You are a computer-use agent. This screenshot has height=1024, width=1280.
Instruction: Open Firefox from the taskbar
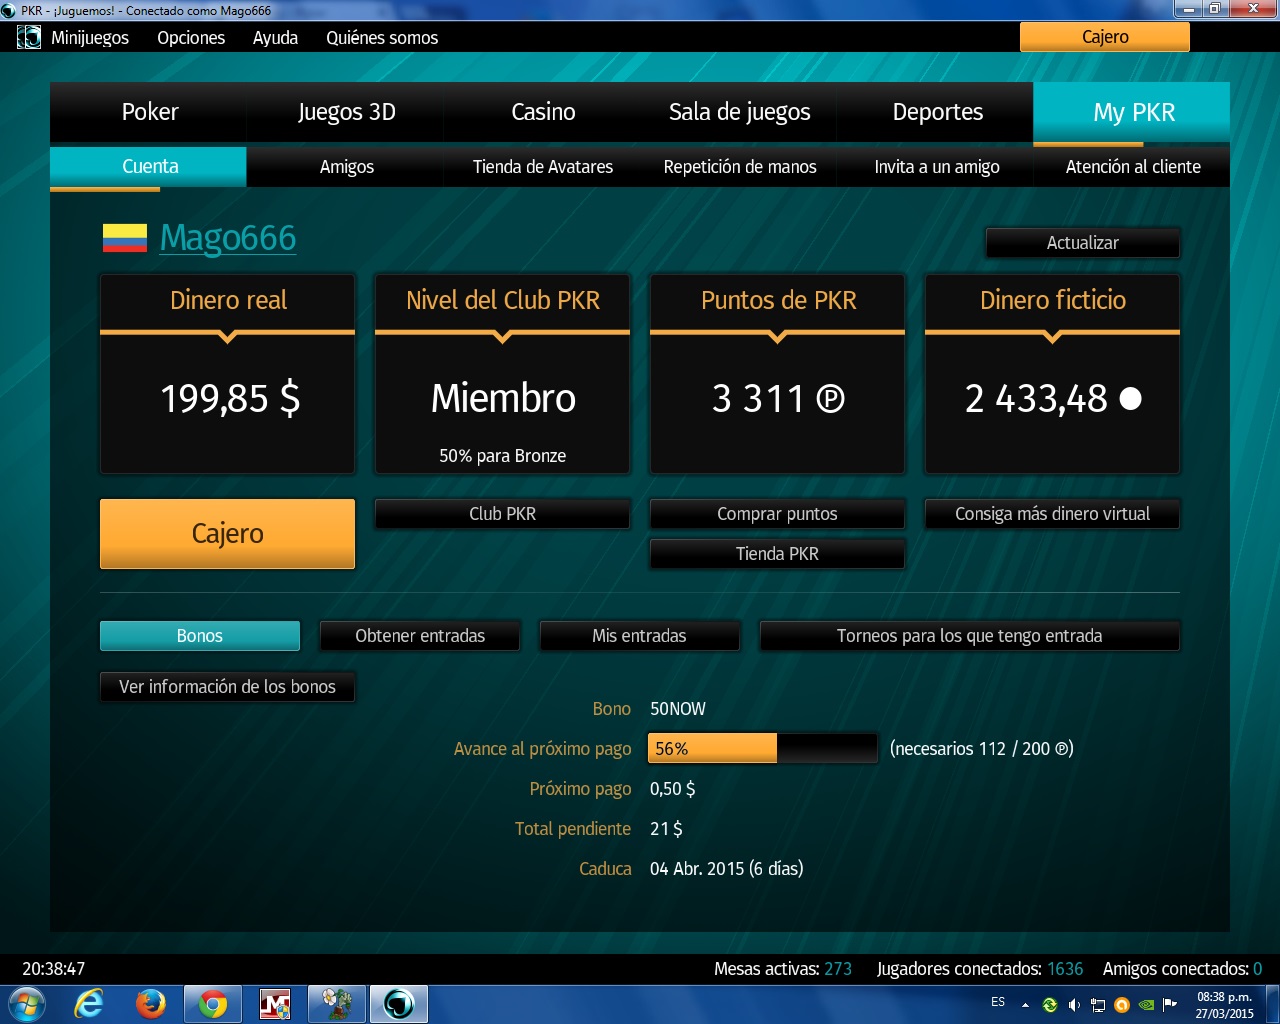[151, 1004]
